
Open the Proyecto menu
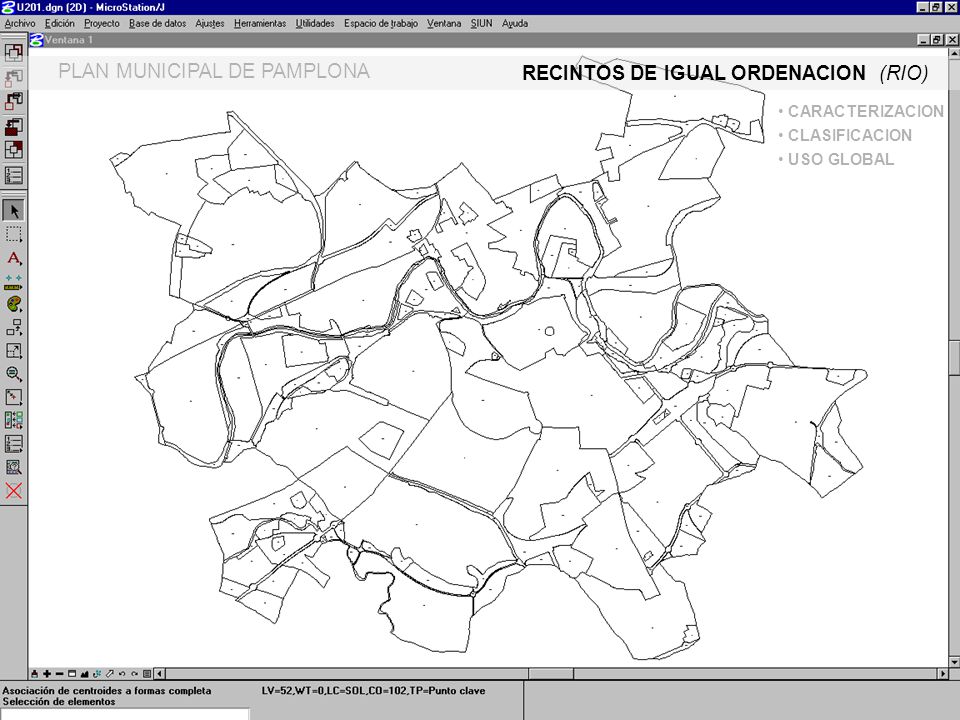(x=102, y=23)
